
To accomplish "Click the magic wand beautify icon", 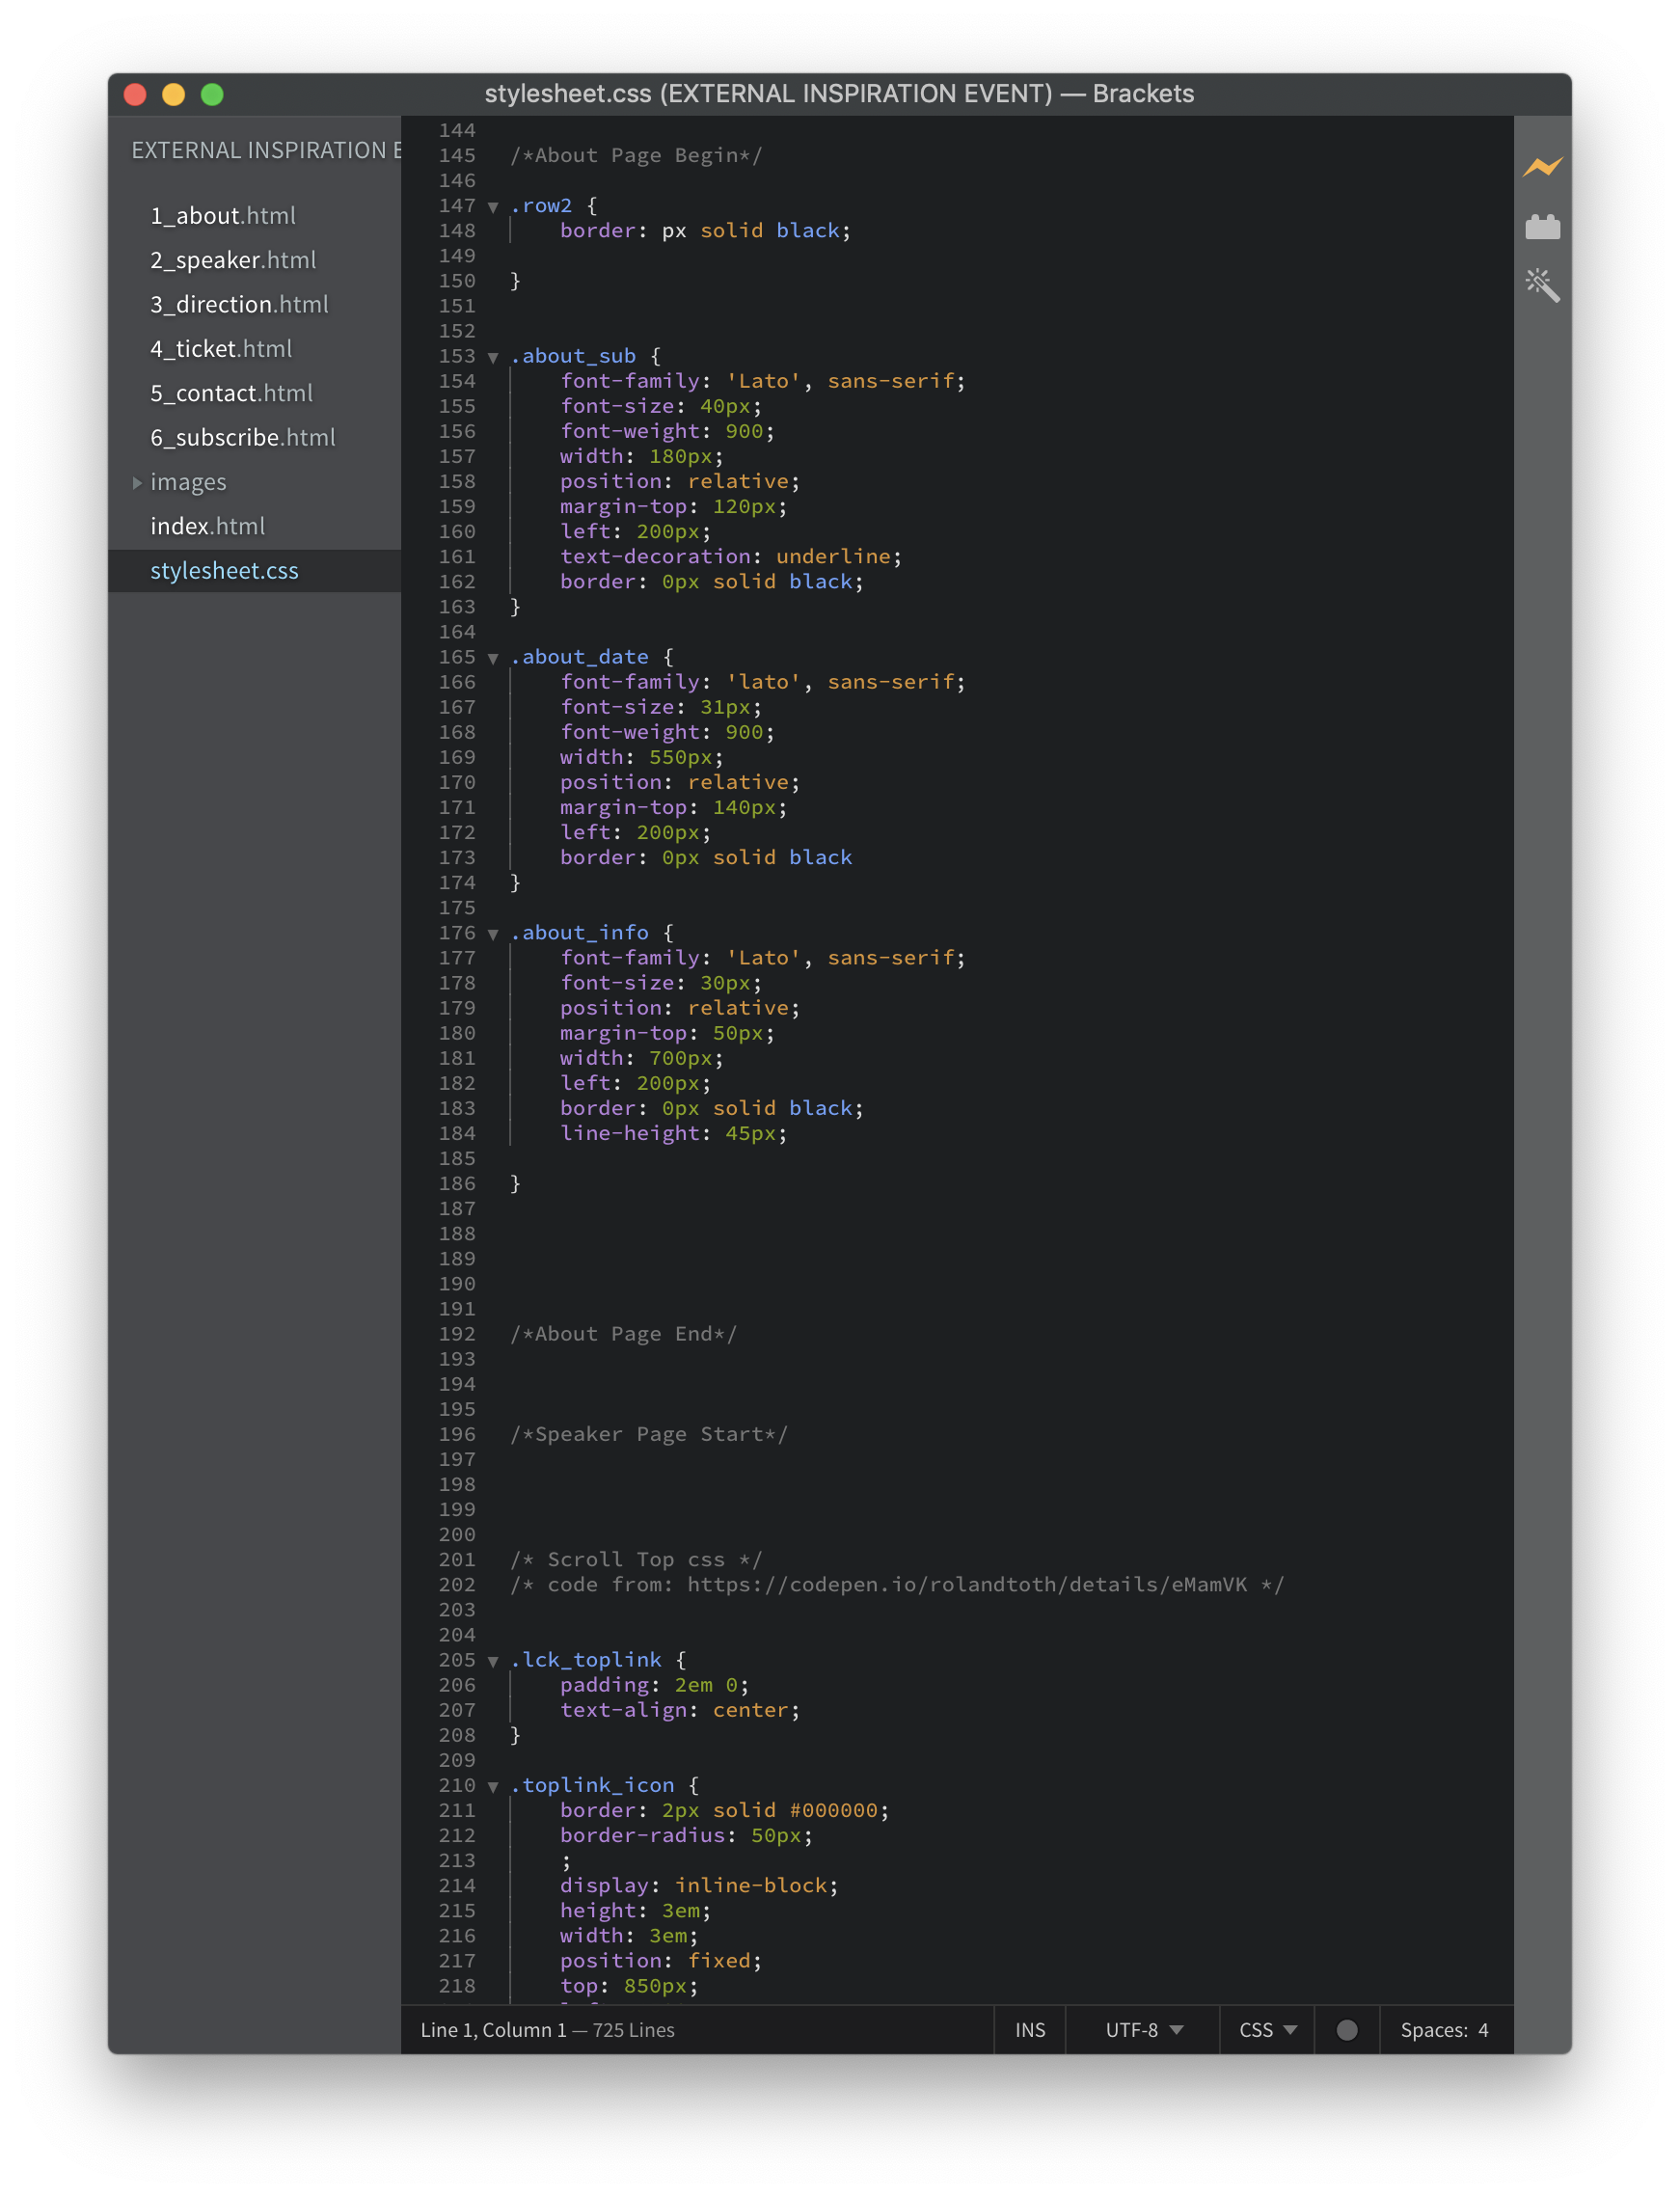I will coord(1542,285).
